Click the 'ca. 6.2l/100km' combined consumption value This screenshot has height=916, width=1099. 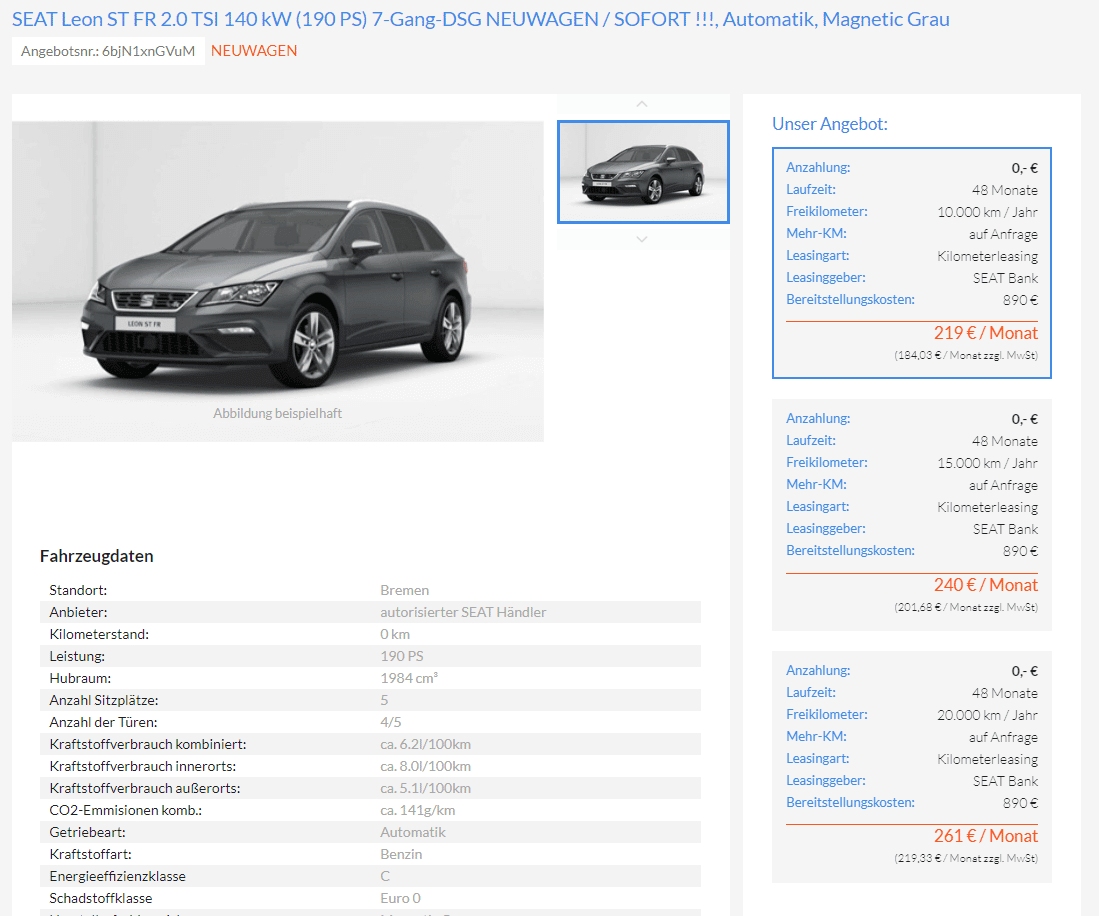point(425,744)
